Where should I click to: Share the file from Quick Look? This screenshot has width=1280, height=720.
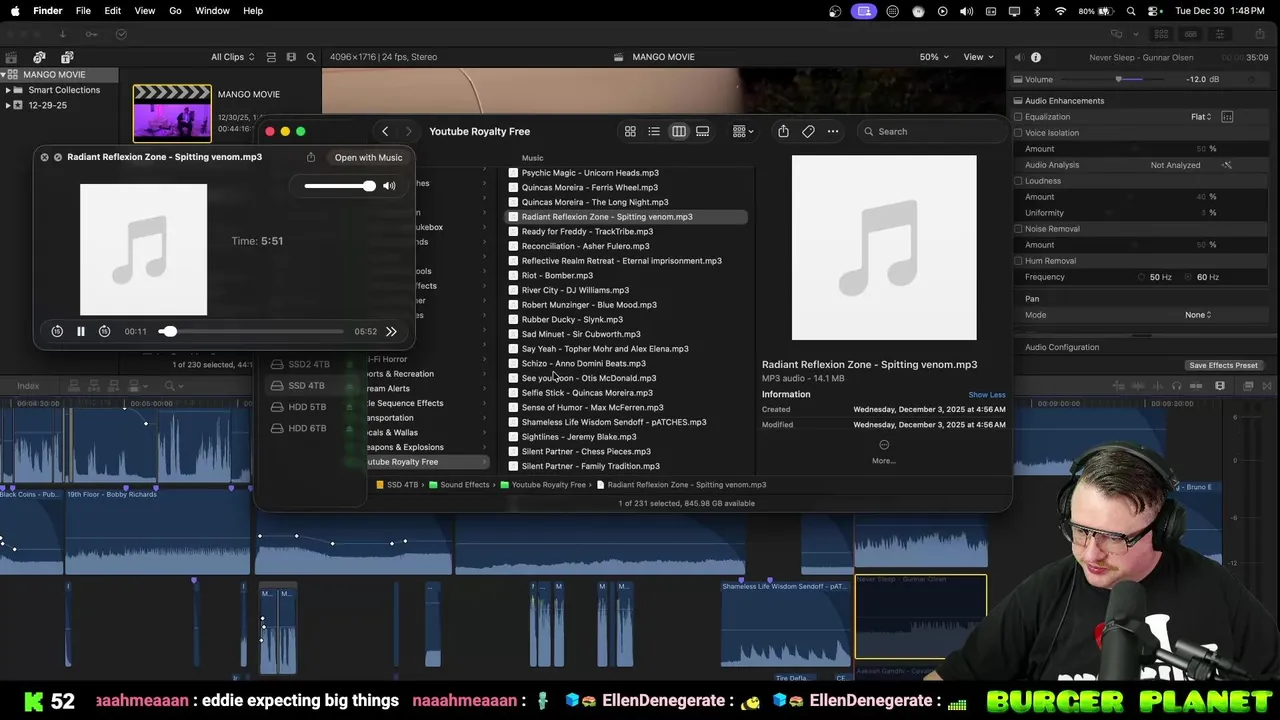tap(311, 157)
